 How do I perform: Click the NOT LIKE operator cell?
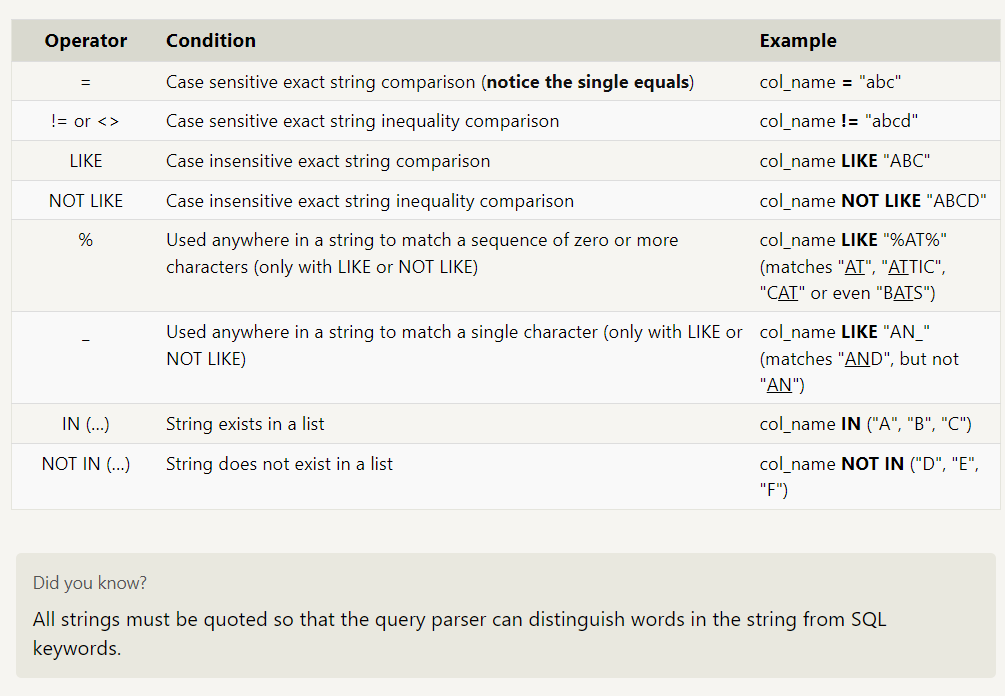point(85,201)
